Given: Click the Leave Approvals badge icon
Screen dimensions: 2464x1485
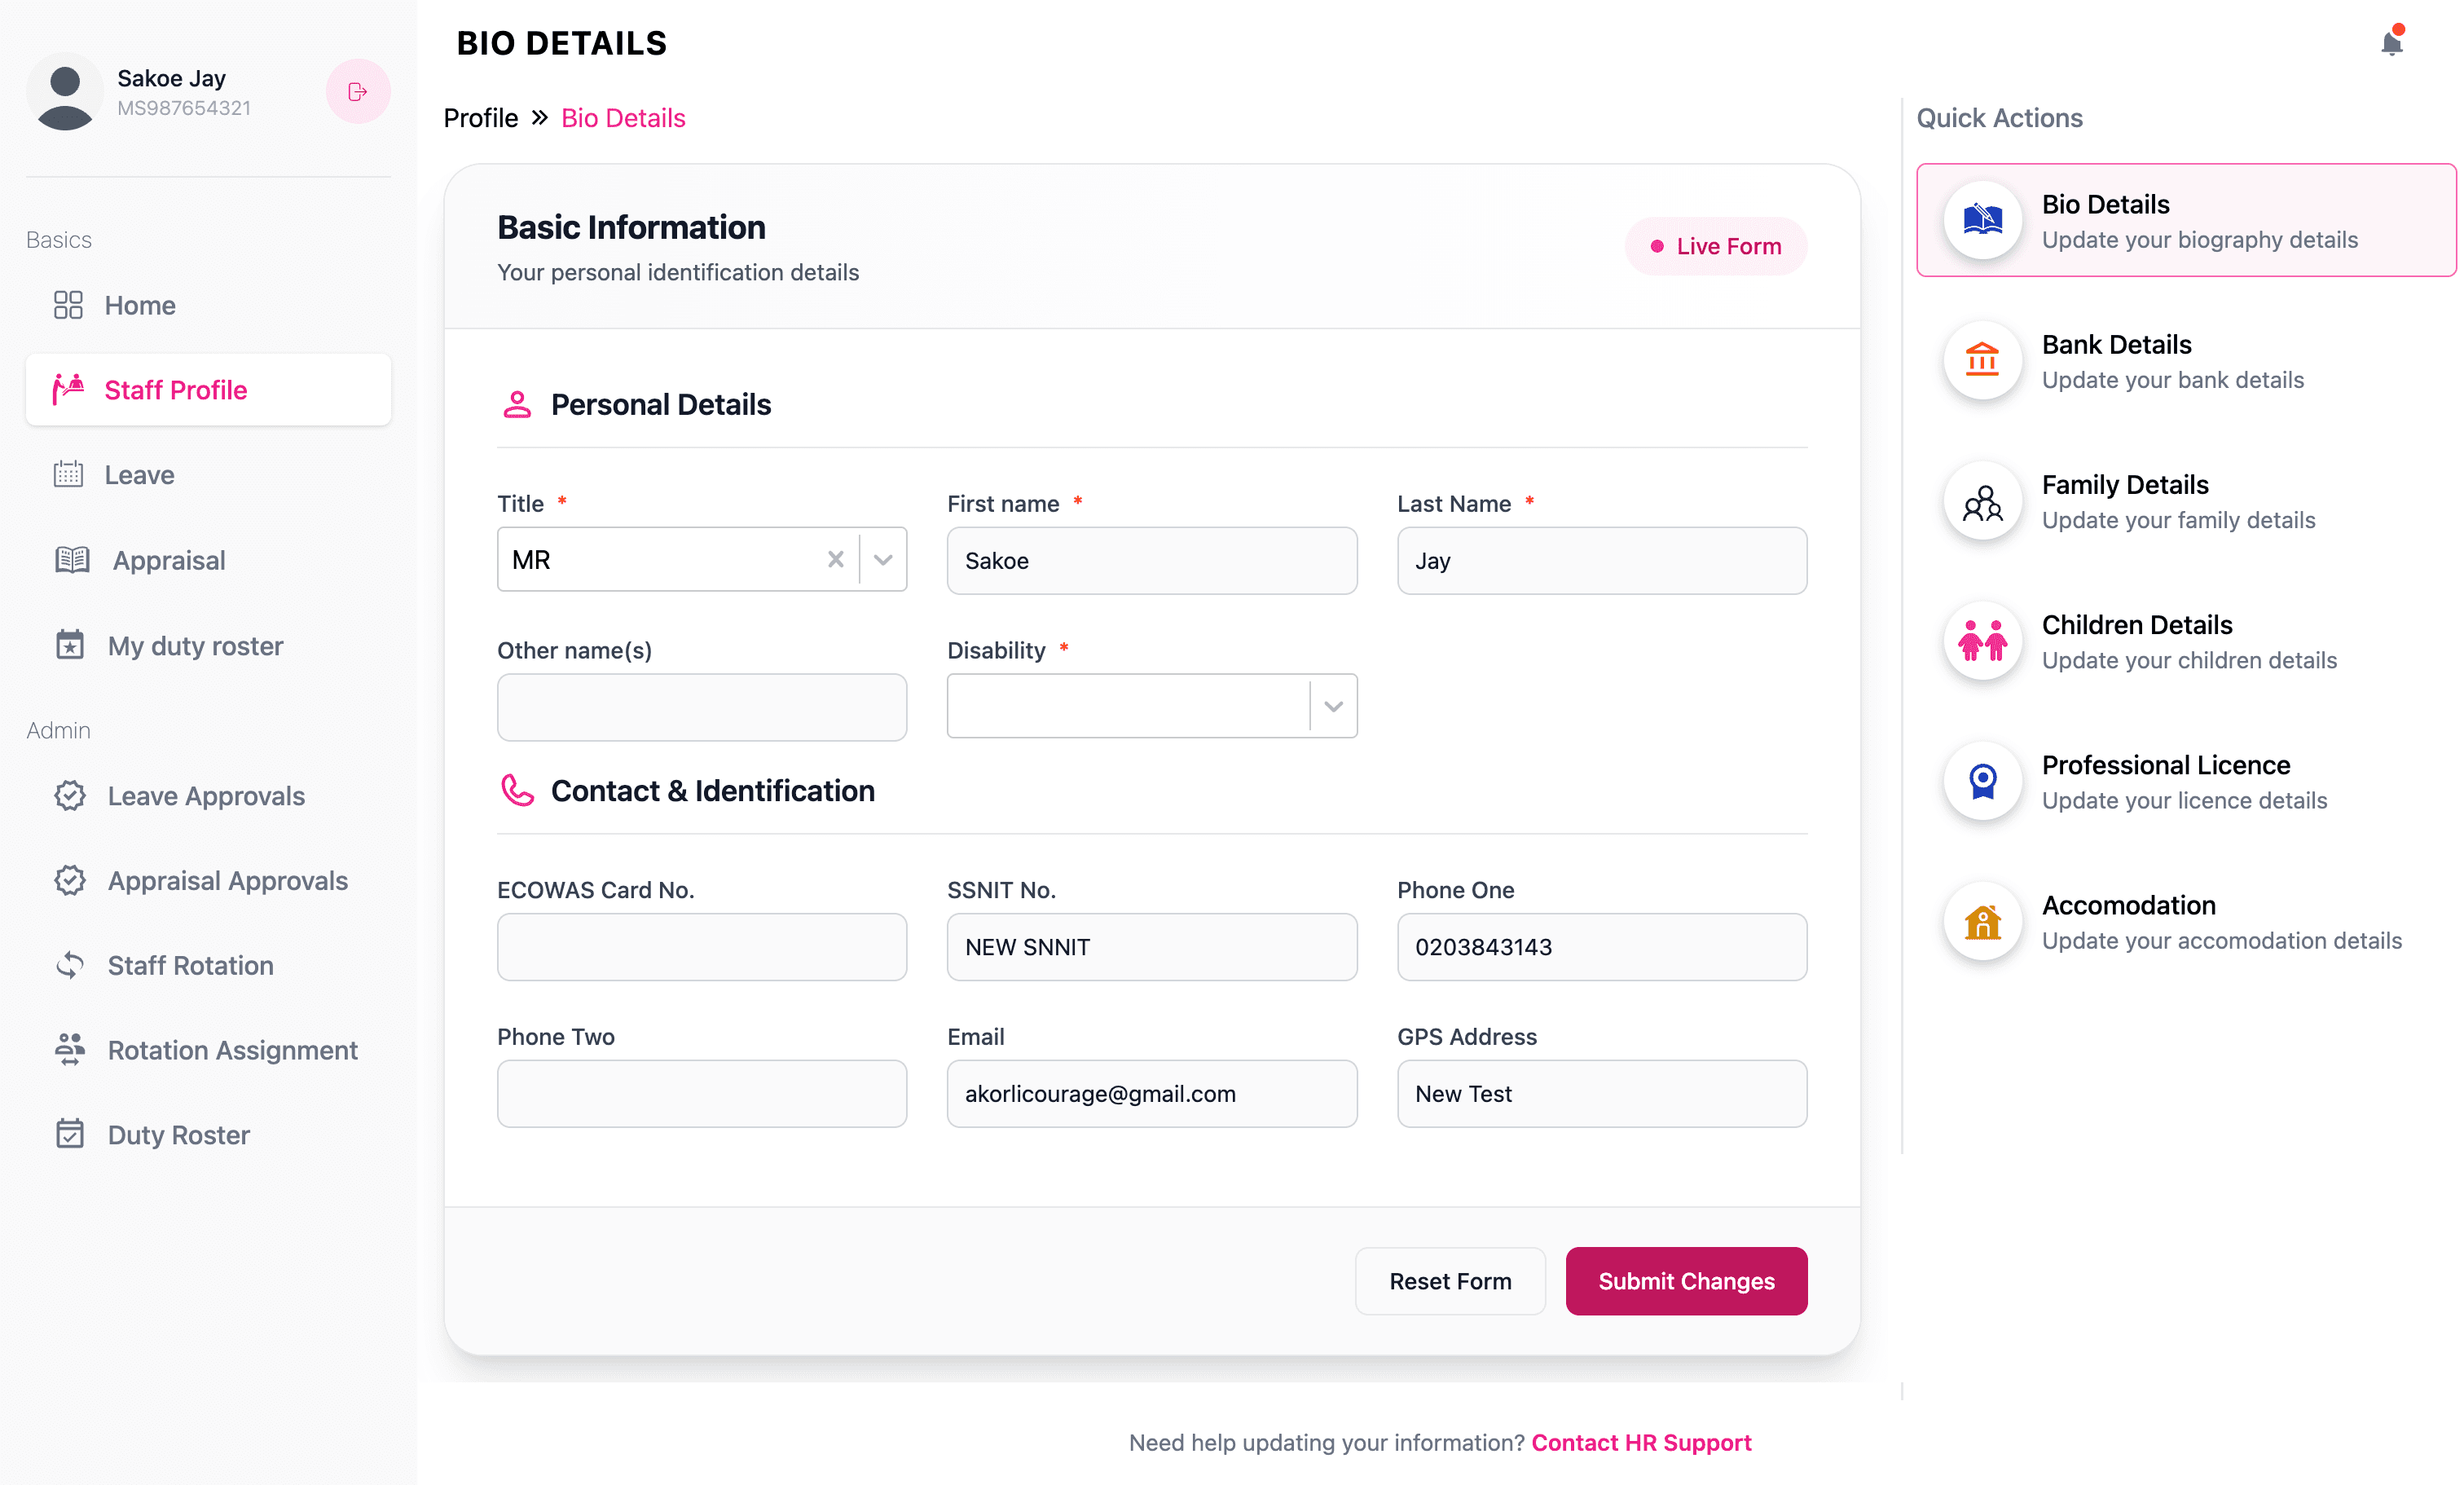Looking at the screenshot, I should point(70,796).
